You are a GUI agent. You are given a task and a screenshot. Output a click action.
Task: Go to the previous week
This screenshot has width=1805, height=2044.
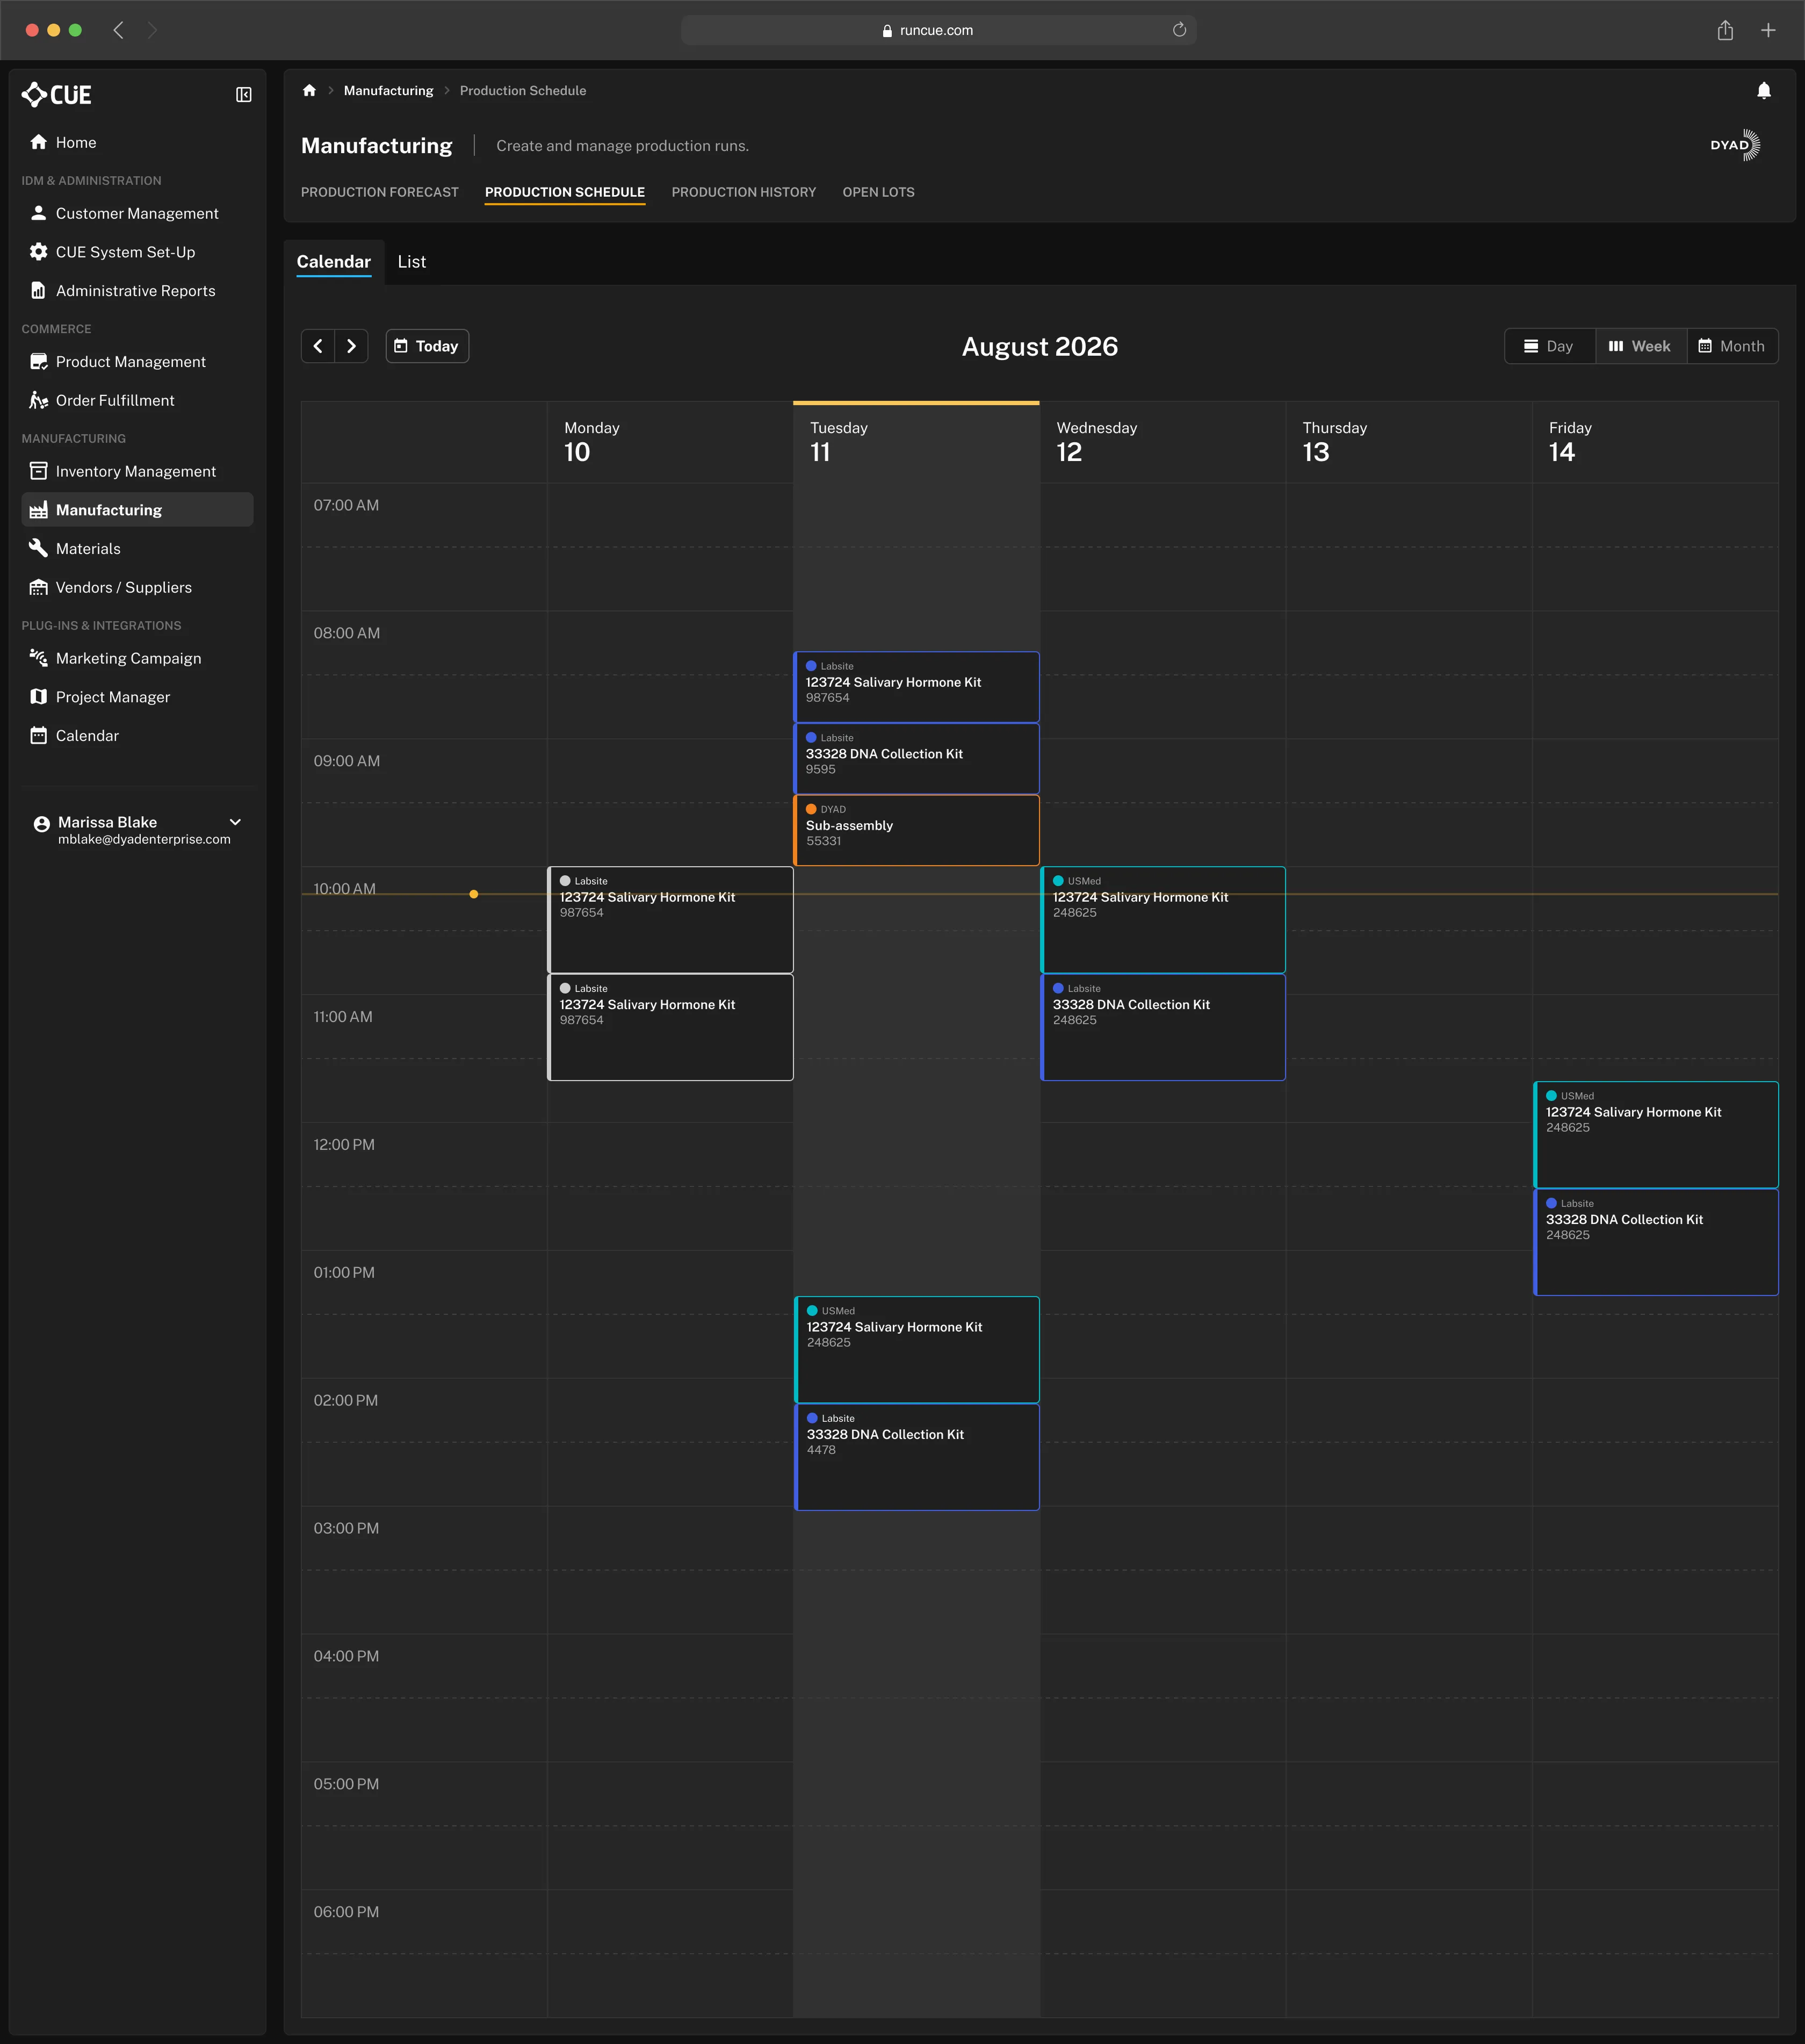(x=318, y=346)
